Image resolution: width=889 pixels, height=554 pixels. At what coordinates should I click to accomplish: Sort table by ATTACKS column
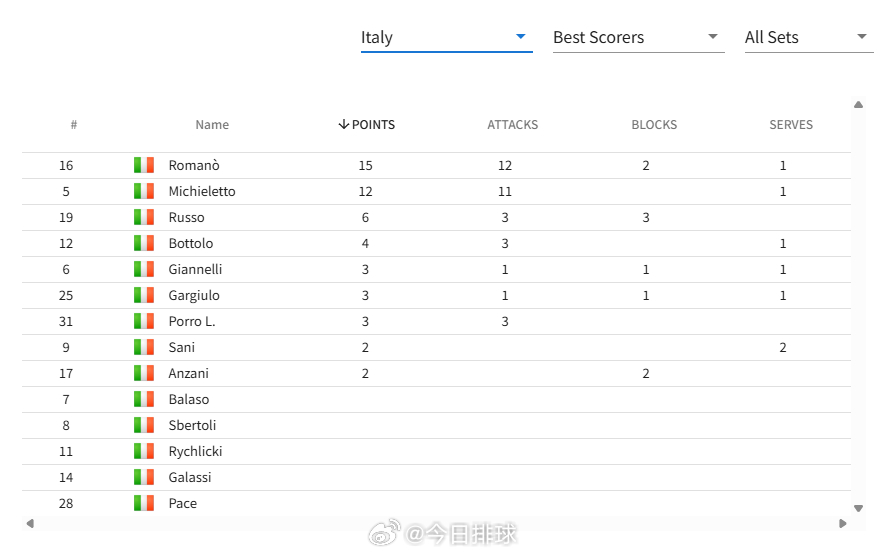pyautogui.click(x=513, y=125)
